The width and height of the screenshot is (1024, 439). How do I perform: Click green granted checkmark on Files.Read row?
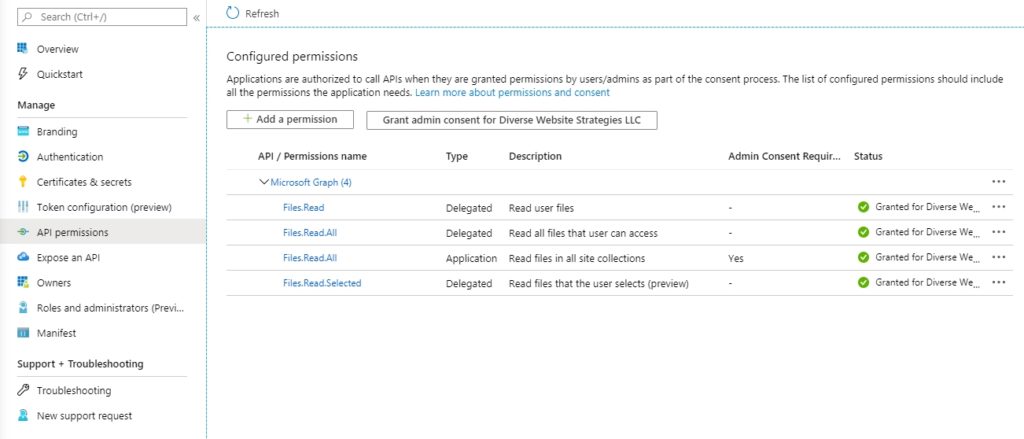[x=863, y=207]
